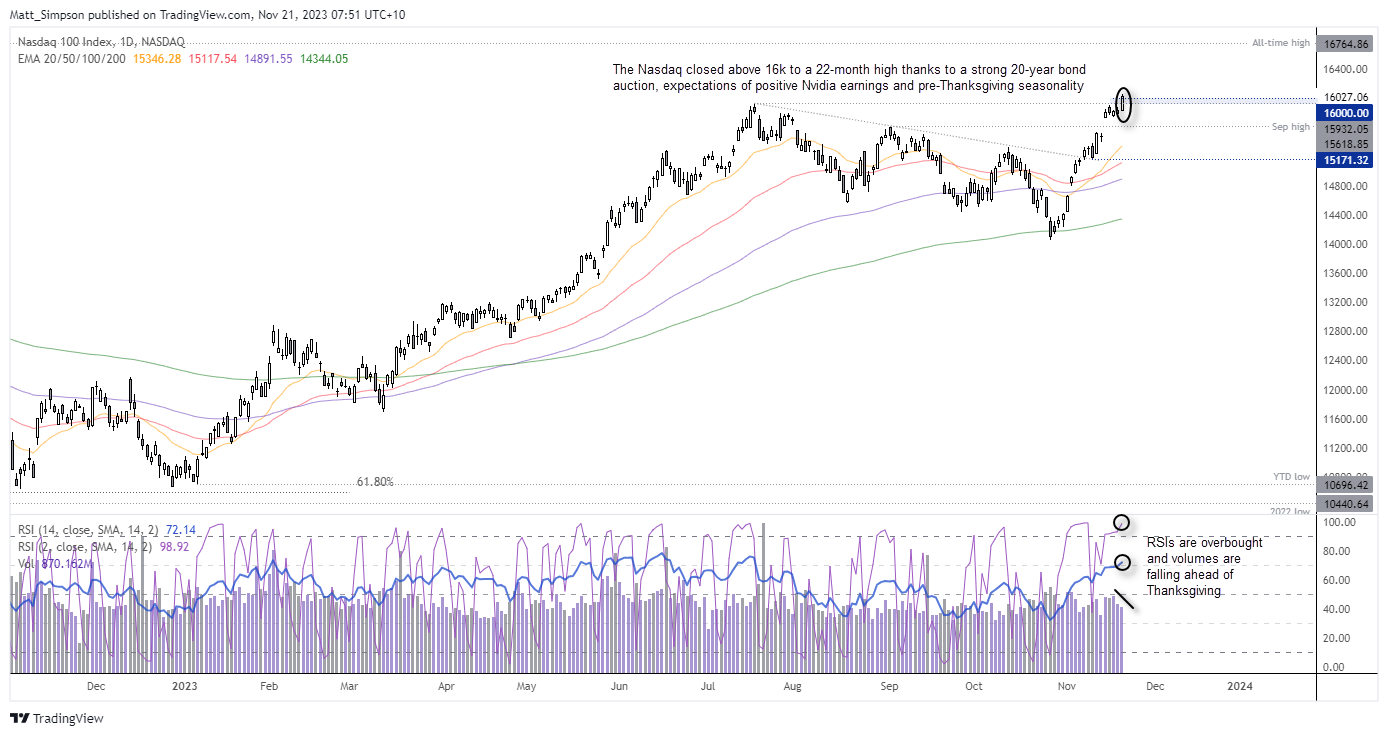
Task: Click the 0.00 RSI axis label
Action: coord(1332,667)
